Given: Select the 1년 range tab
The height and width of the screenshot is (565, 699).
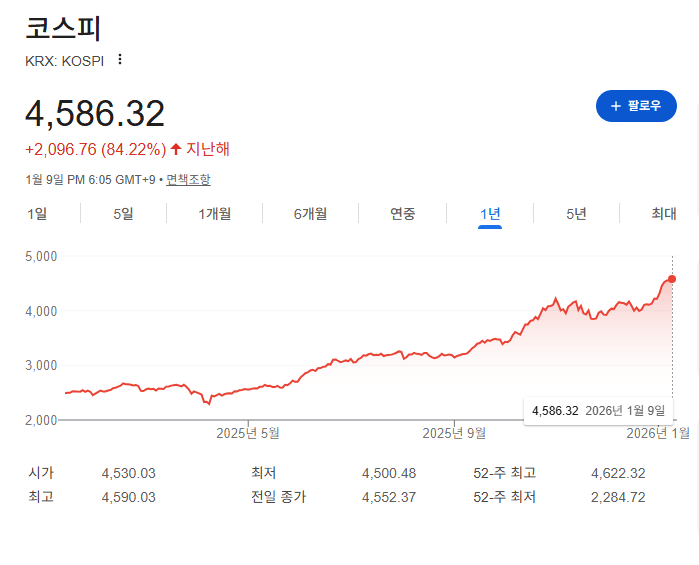Looking at the screenshot, I should (490, 213).
